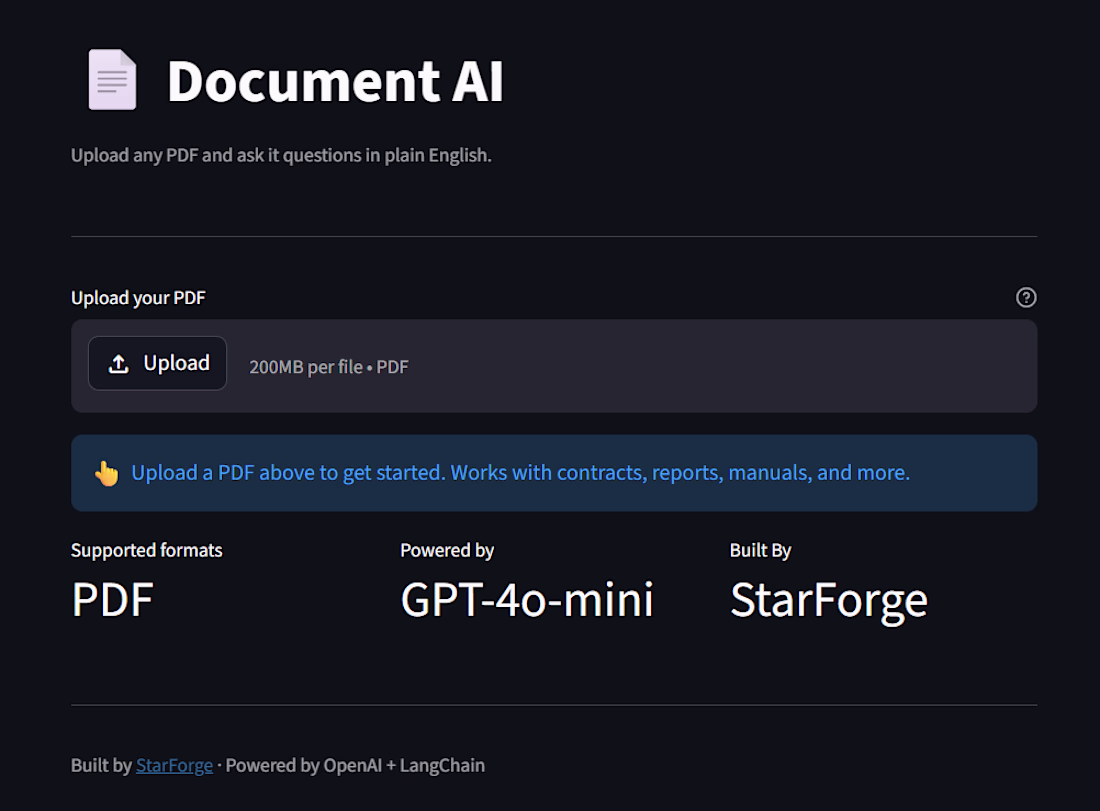Click the pointing hand emoji in the info banner

[106, 473]
